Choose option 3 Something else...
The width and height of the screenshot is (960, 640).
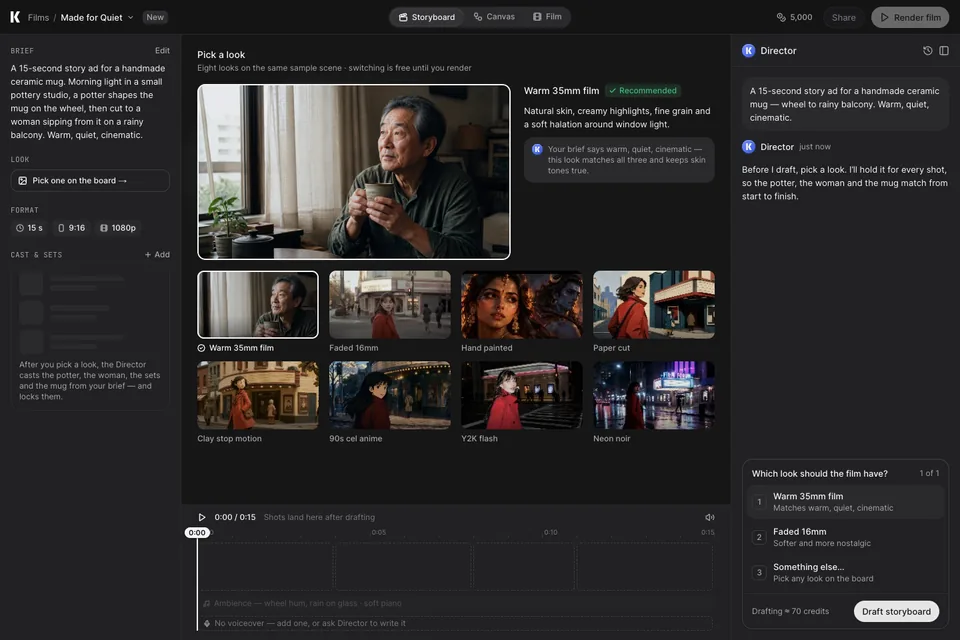click(x=846, y=573)
